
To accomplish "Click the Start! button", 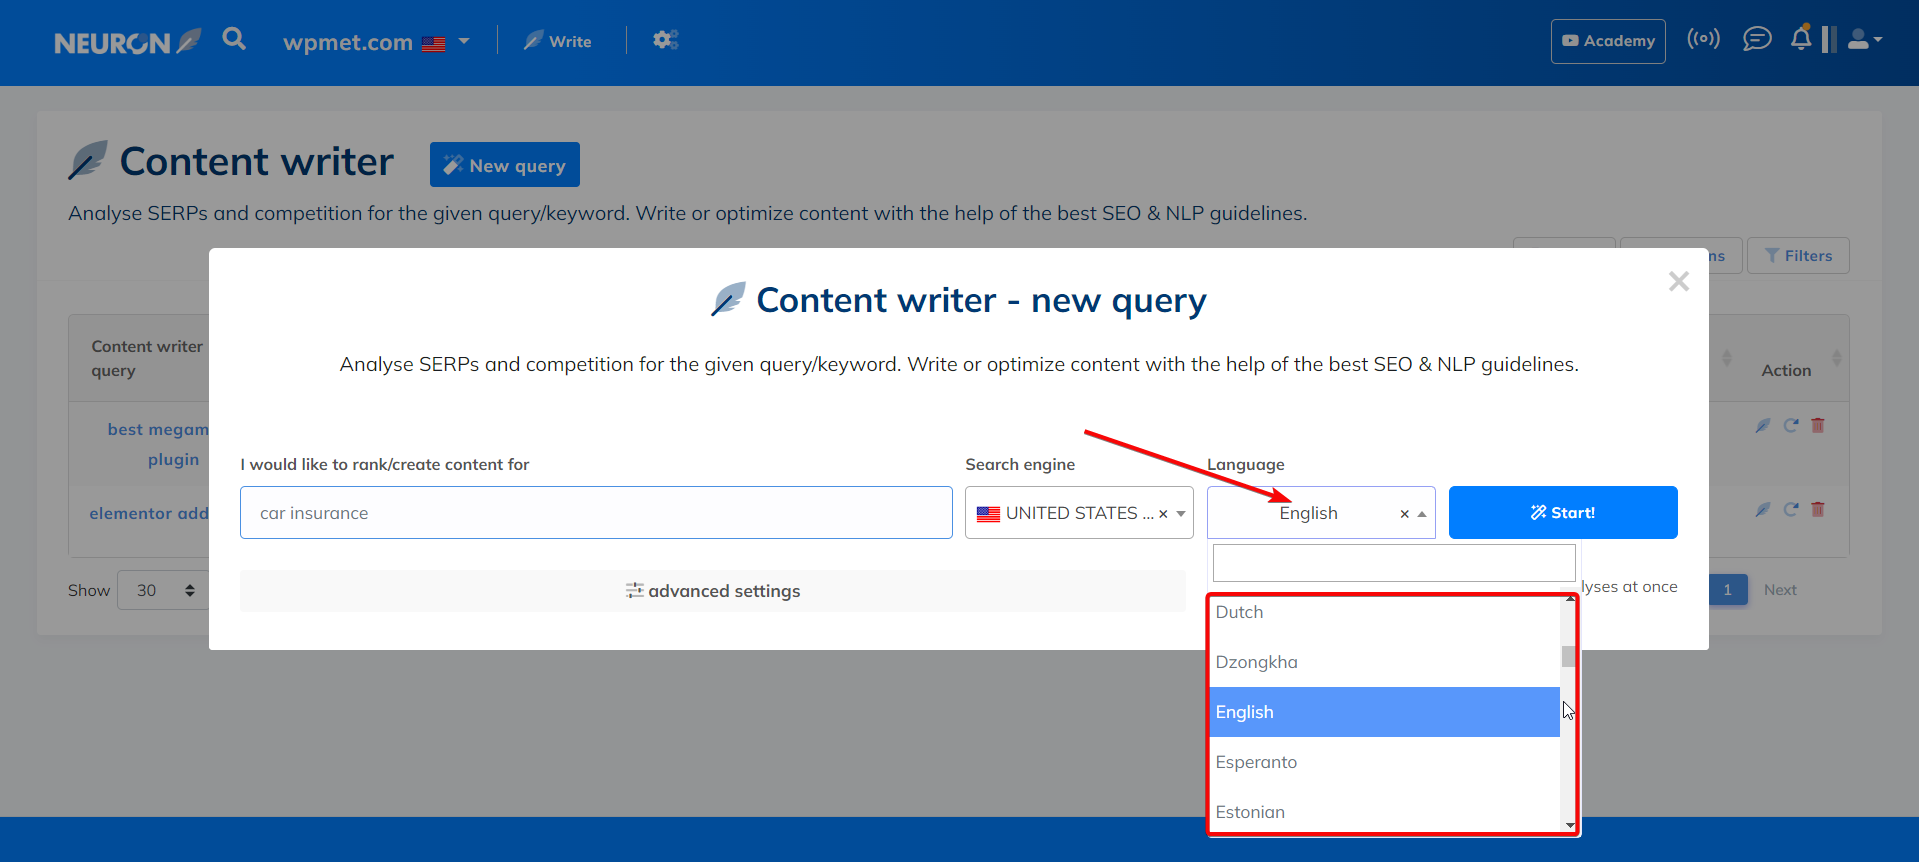I will 1563,513.
